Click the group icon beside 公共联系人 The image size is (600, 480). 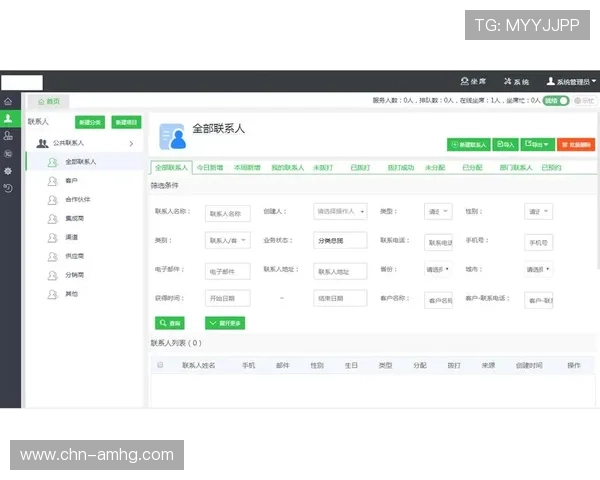click(42, 143)
